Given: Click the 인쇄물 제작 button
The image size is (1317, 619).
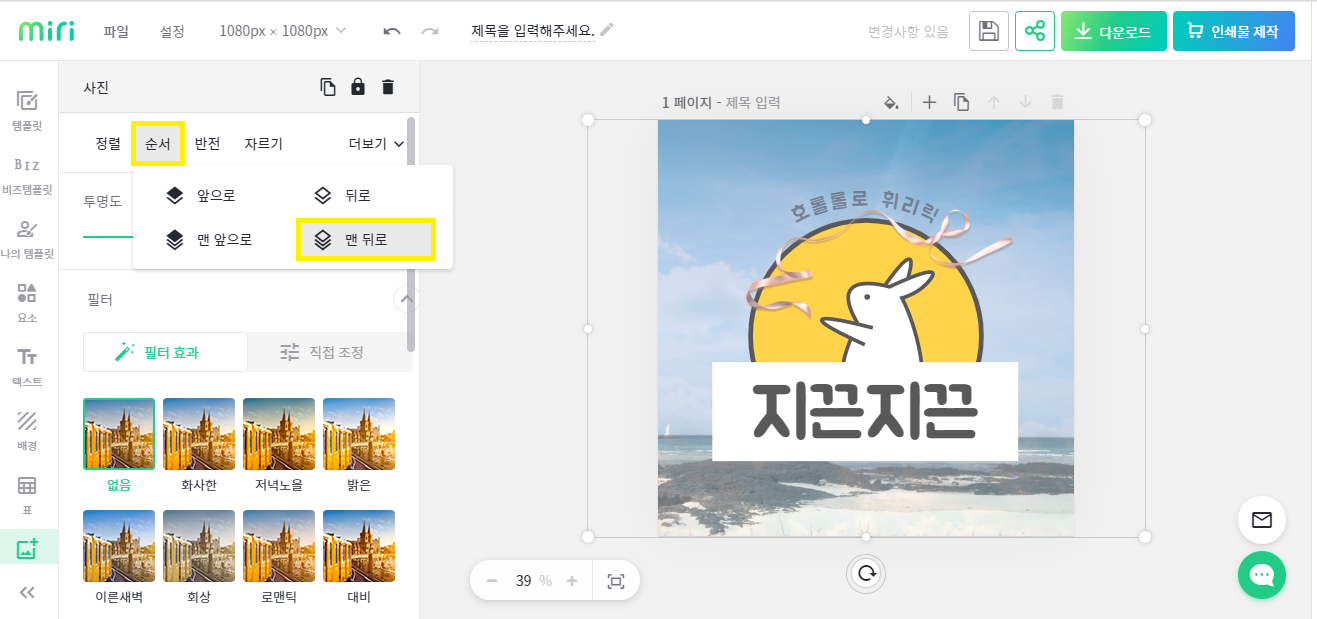Looking at the screenshot, I should (1234, 31).
